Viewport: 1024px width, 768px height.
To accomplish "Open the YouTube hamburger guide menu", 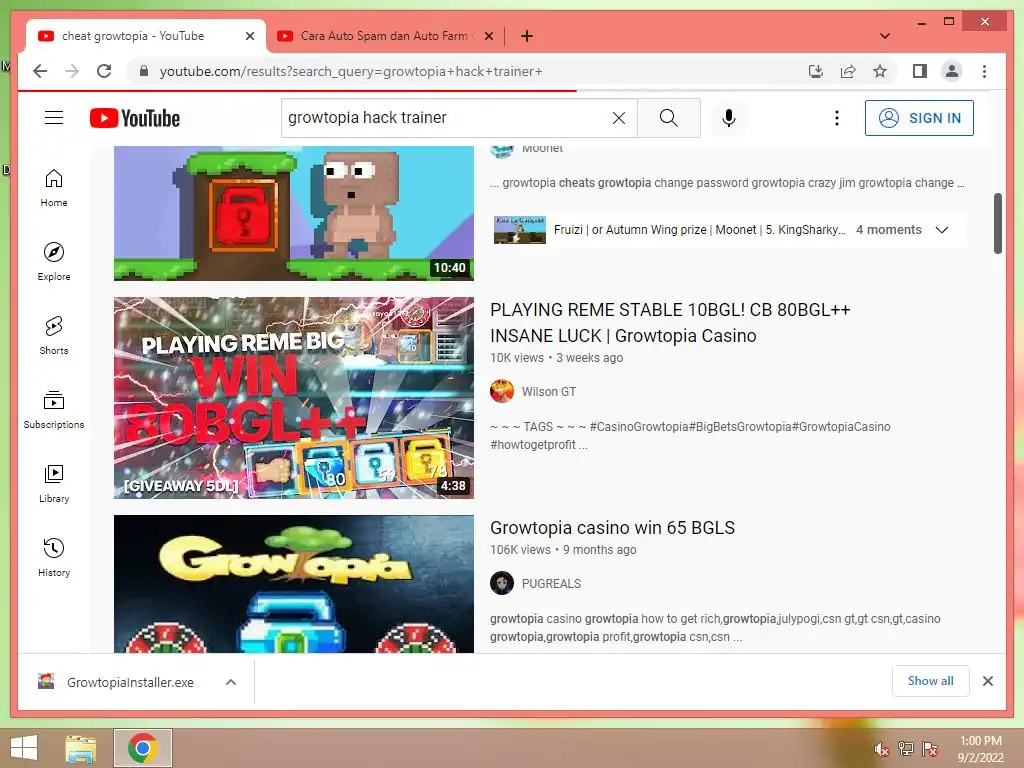I will click(x=54, y=118).
